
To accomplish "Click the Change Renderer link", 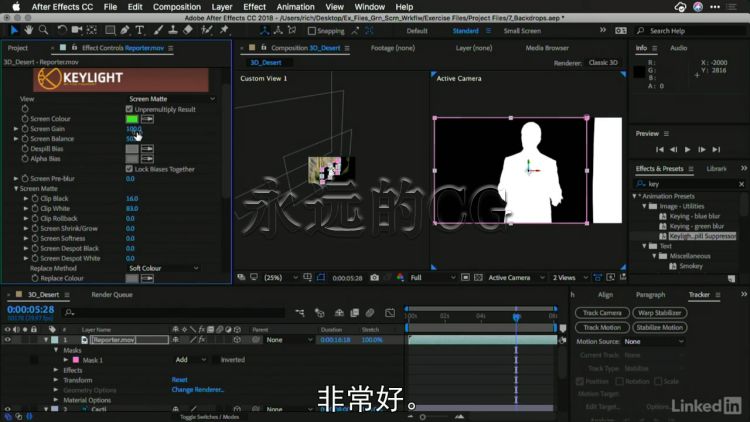I will [x=198, y=390].
